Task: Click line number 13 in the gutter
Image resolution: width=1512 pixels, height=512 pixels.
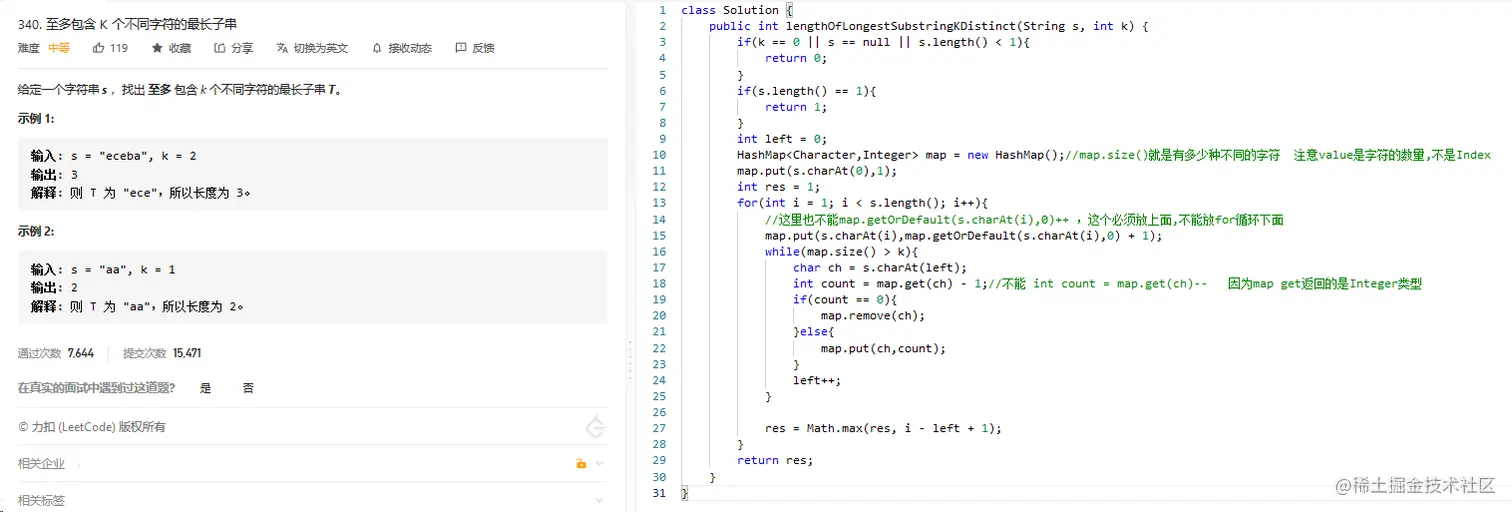Action: point(660,203)
